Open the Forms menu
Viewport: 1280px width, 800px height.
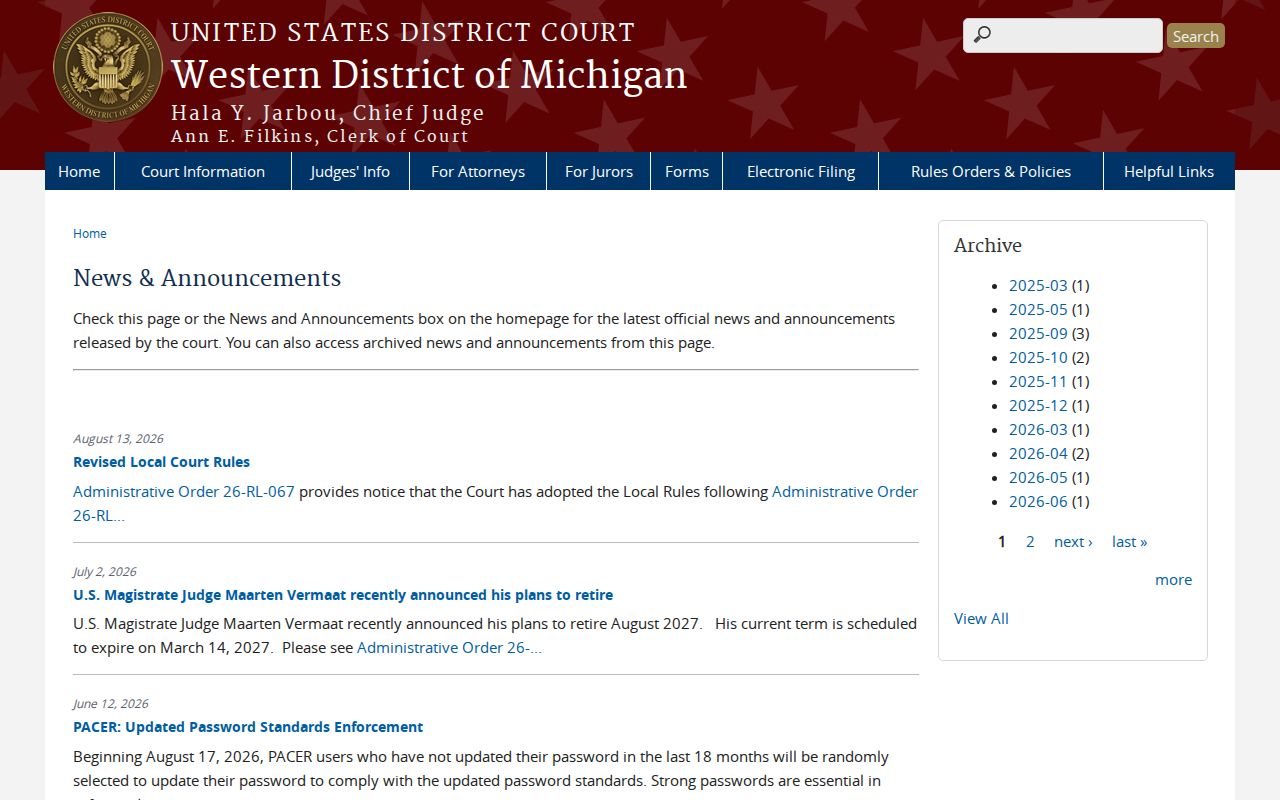click(687, 171)
